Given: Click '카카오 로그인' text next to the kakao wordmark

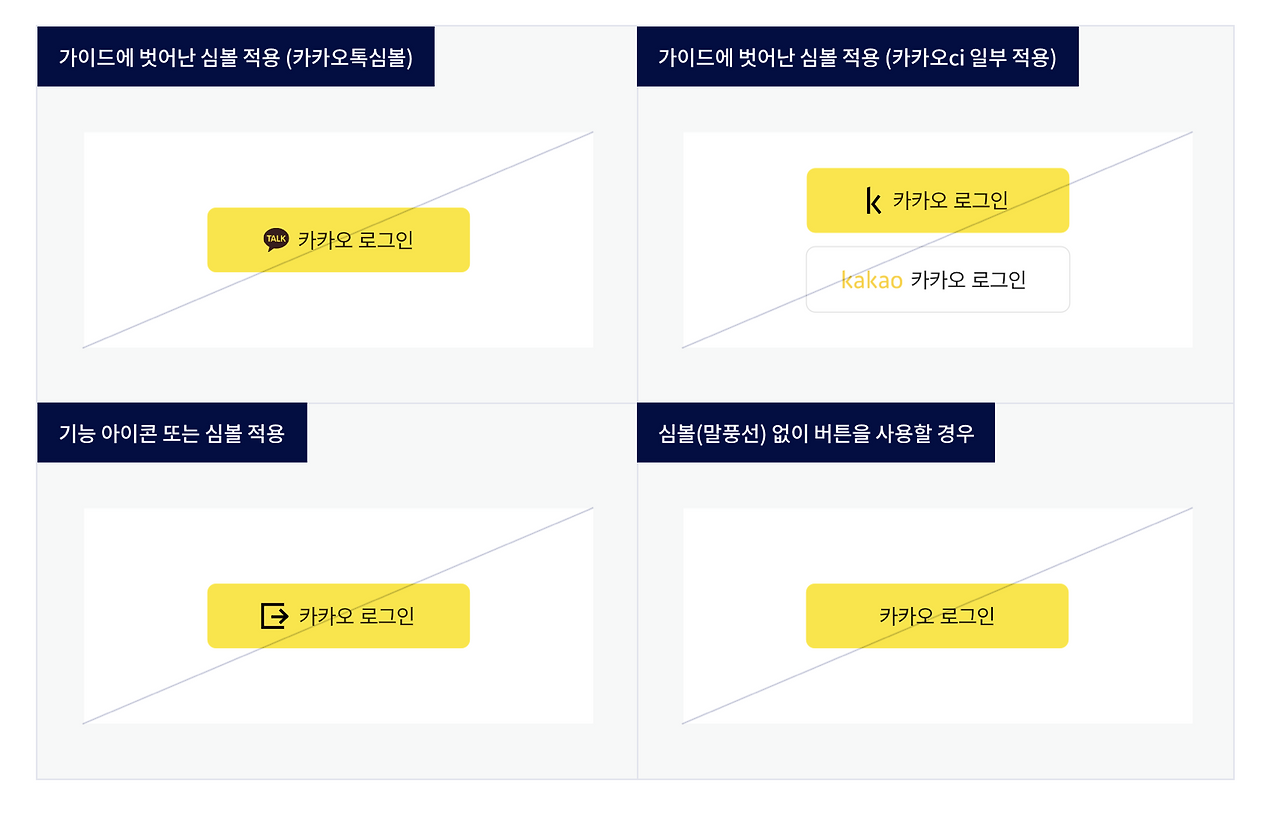Looking at the screenshot, I should [968, 280].
